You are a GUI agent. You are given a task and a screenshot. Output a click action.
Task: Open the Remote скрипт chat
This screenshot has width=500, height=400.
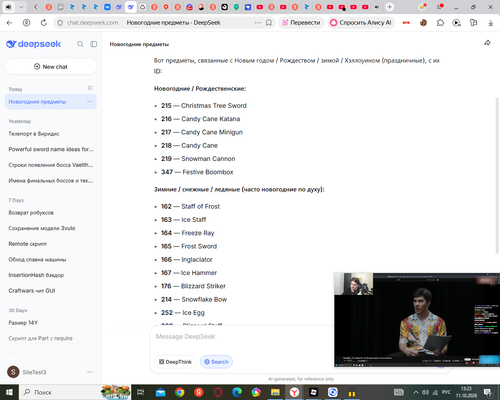pos(28,244)
